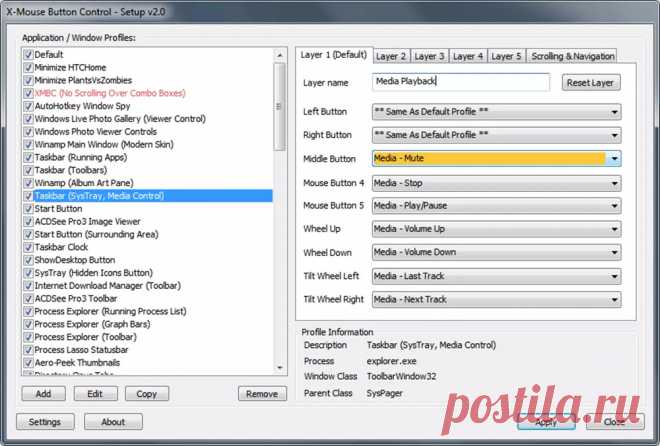
Task: Click the Remove profile button
Action: 262,394
